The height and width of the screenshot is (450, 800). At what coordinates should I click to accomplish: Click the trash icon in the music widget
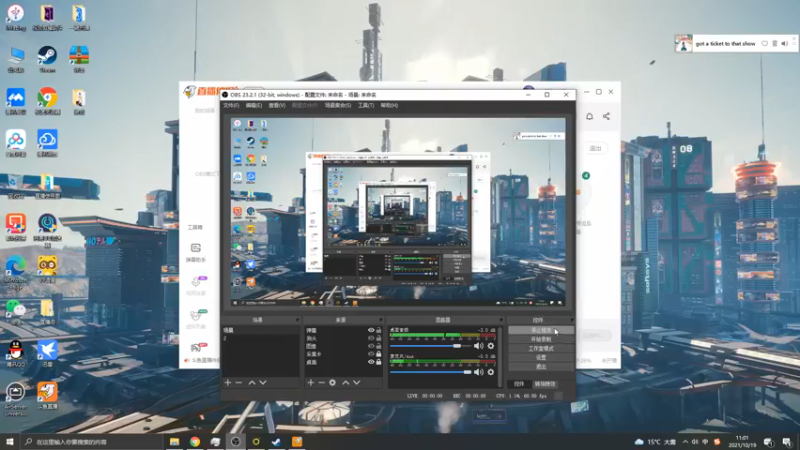774,44
